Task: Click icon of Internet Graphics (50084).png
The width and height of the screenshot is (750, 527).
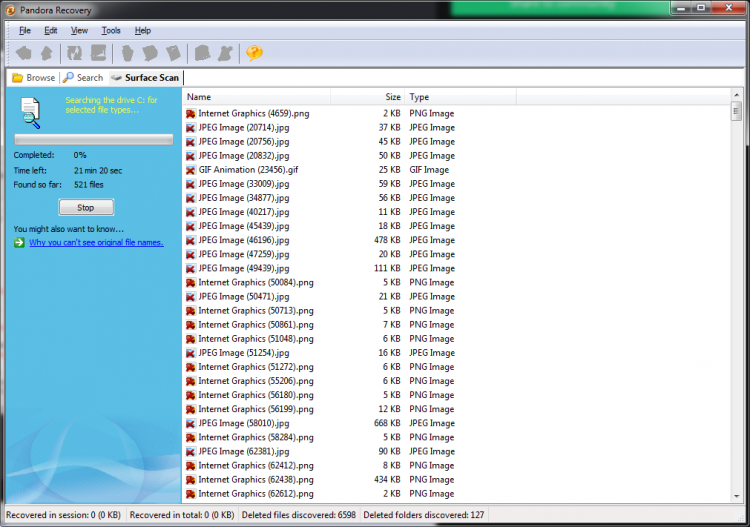Action: pyautogui.click(x=191, y=283)
